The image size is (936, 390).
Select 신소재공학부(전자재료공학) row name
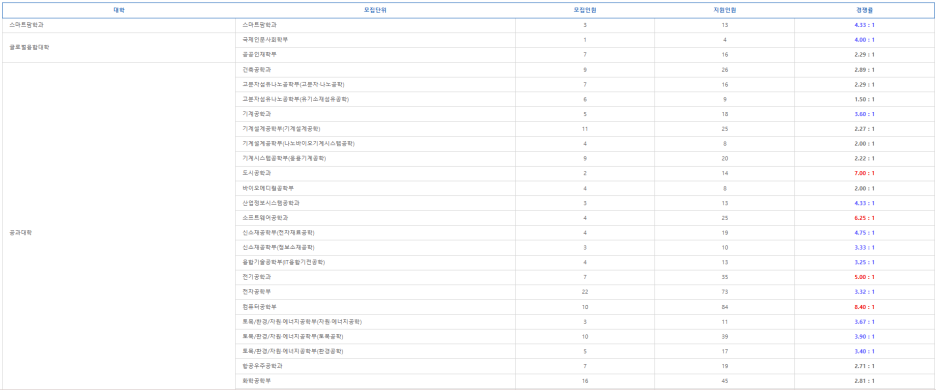click(x=278, y=233)
